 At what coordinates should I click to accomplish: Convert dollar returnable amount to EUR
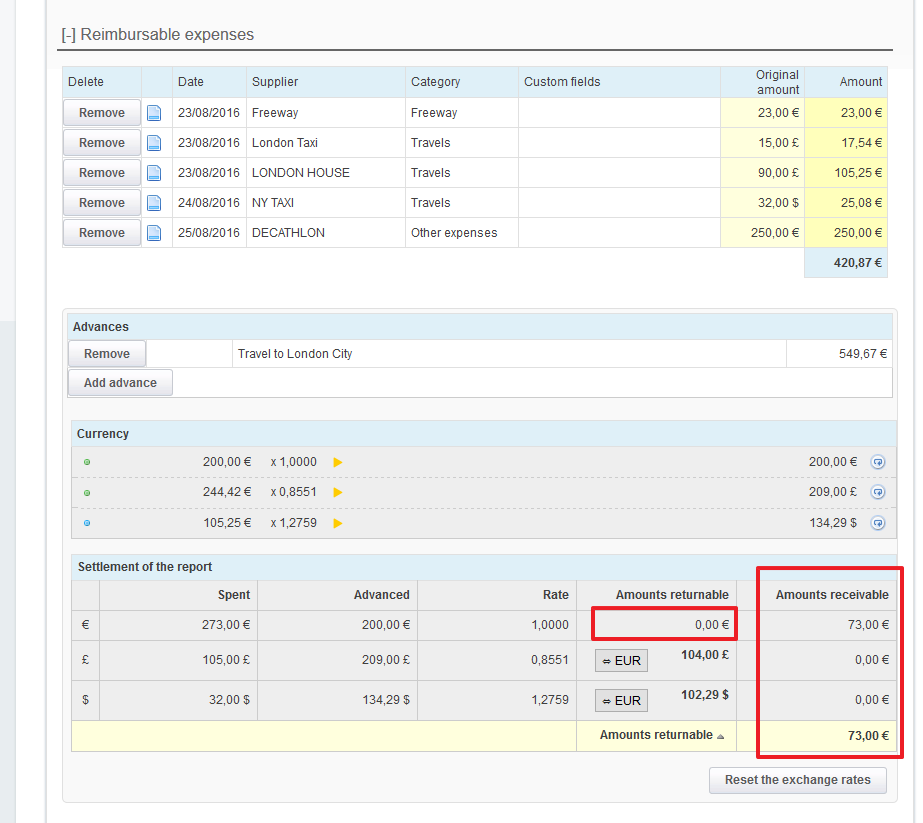coord(622,701)
